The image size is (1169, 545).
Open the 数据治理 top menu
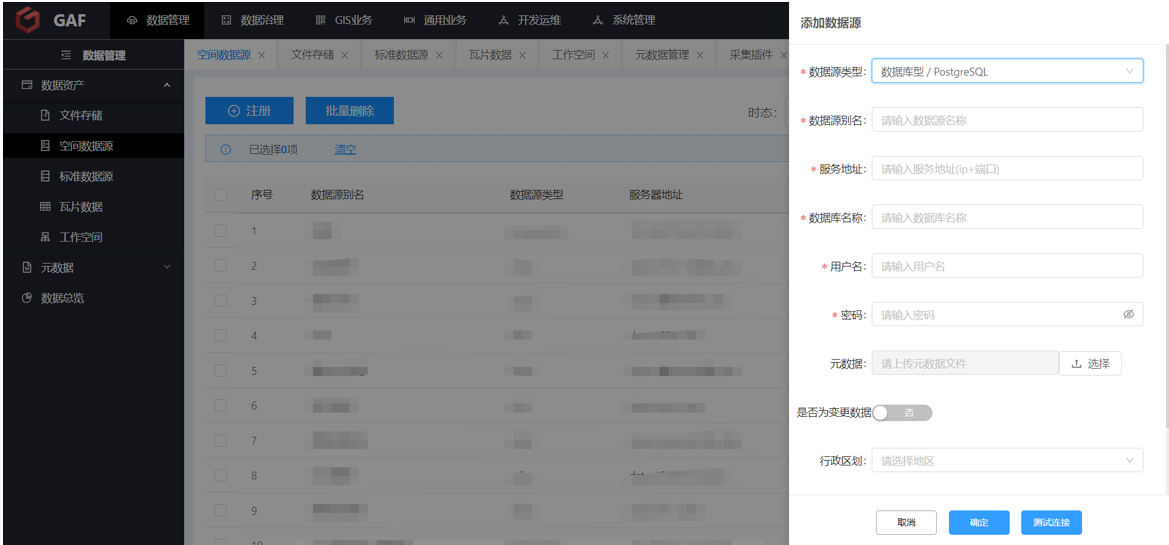tap(252, 20)
